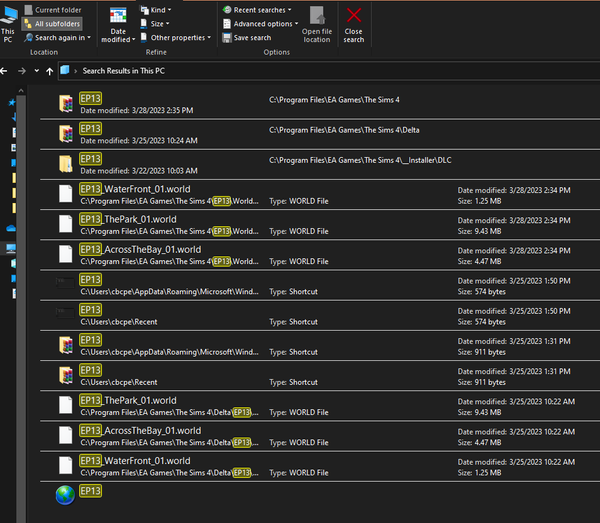This screenshot has height=523, width=600.
Task: Select EP13_ThePark_01.world modified 3/28/2023 file icon
Action: point(66,224)
